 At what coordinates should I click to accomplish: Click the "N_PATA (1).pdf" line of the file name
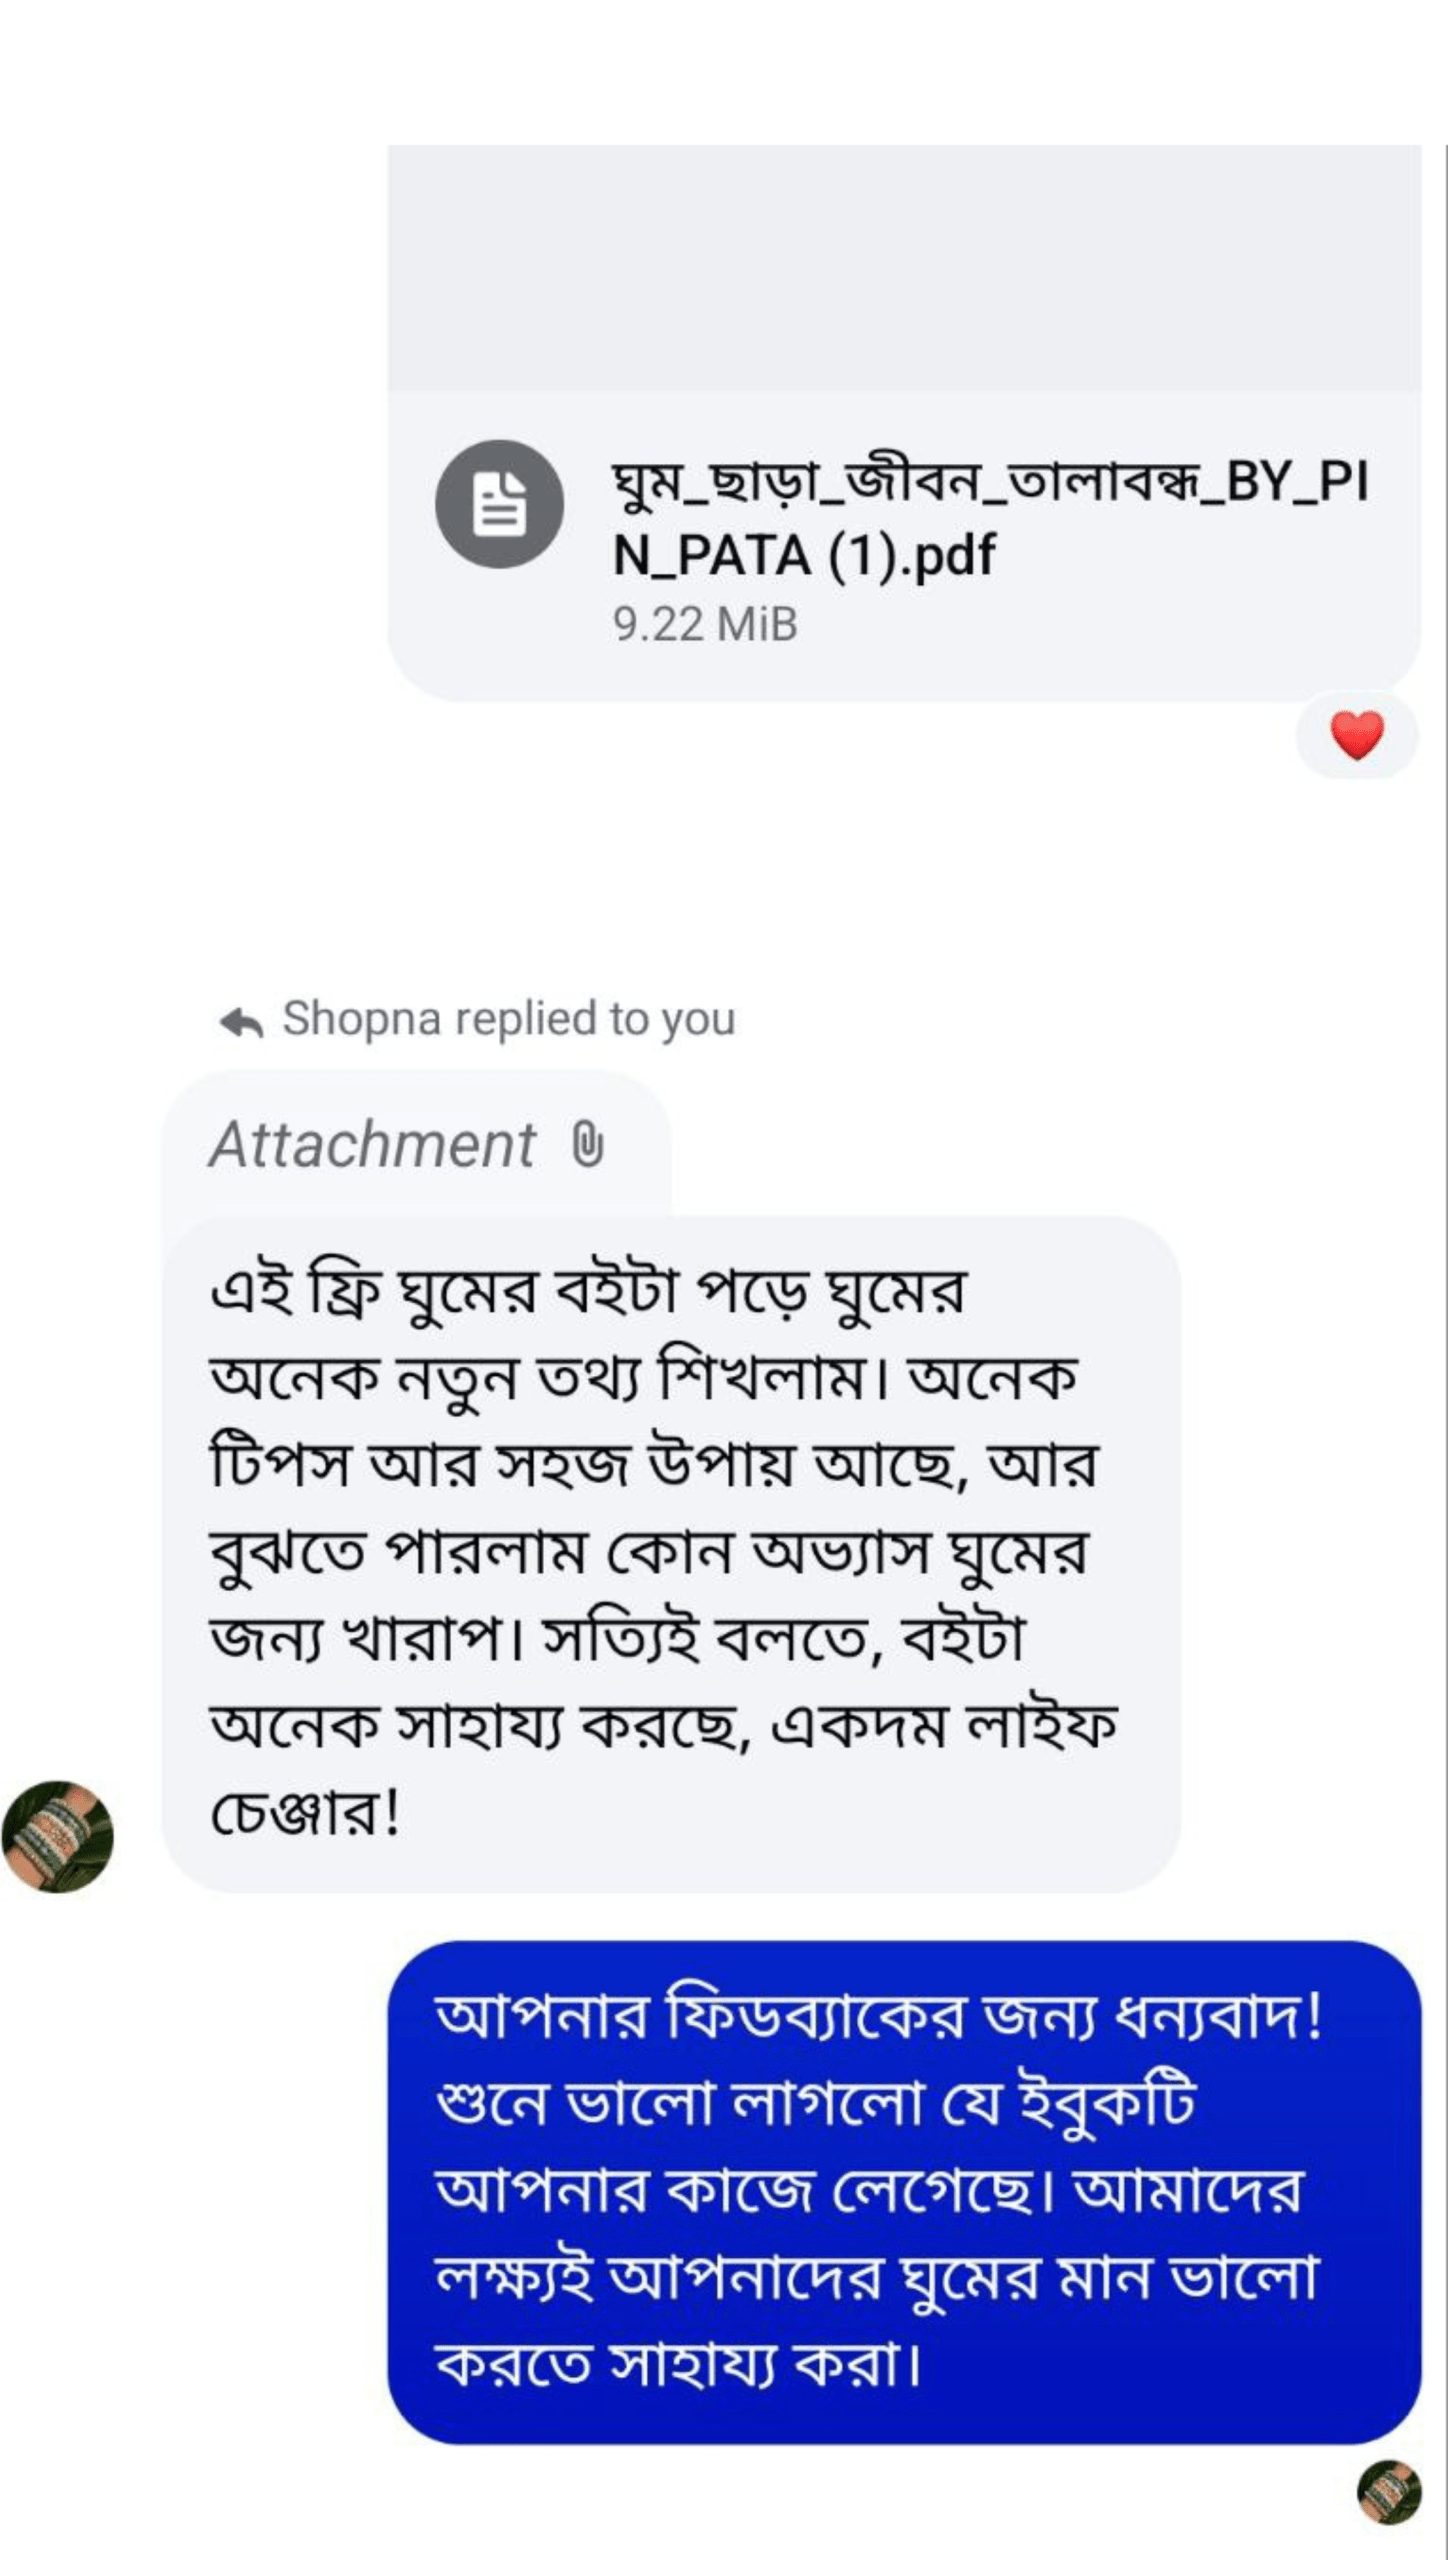tap(804, 556)
